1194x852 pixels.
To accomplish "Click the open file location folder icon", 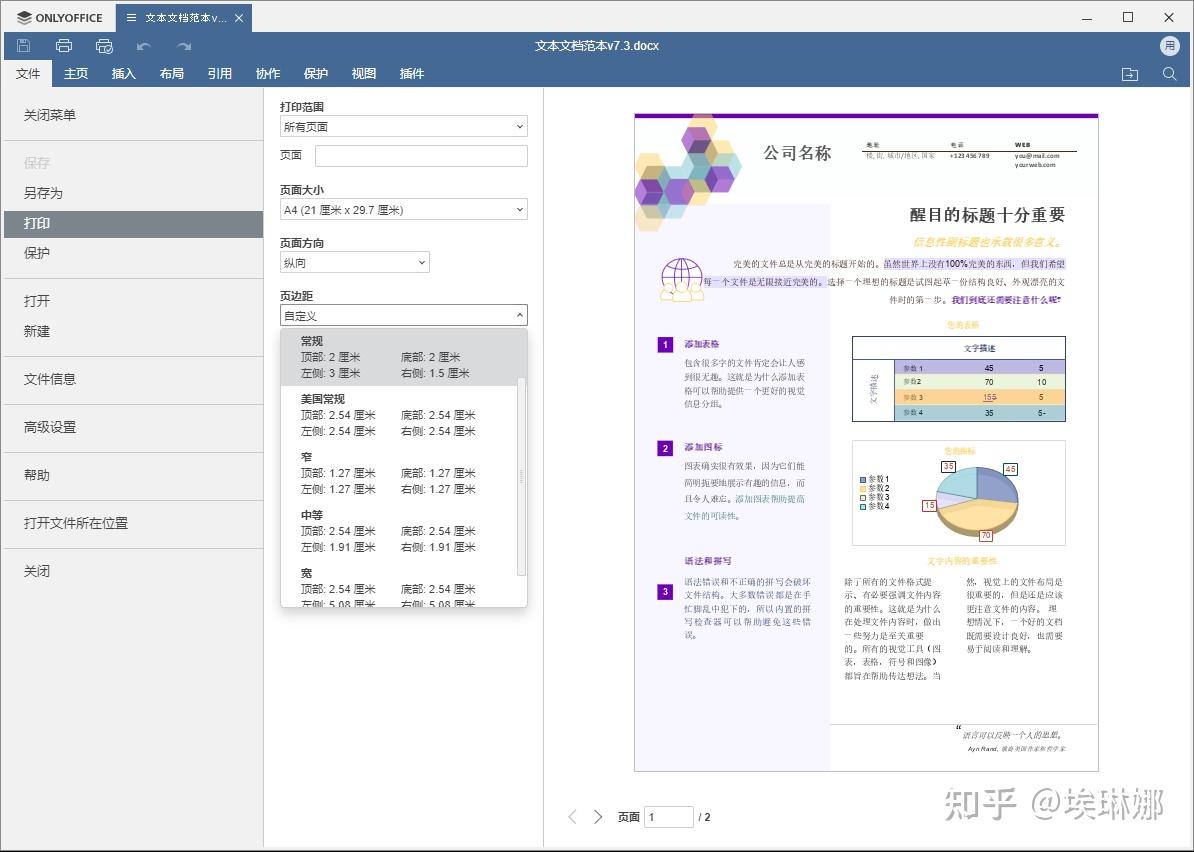I will tap(1129, 73).
